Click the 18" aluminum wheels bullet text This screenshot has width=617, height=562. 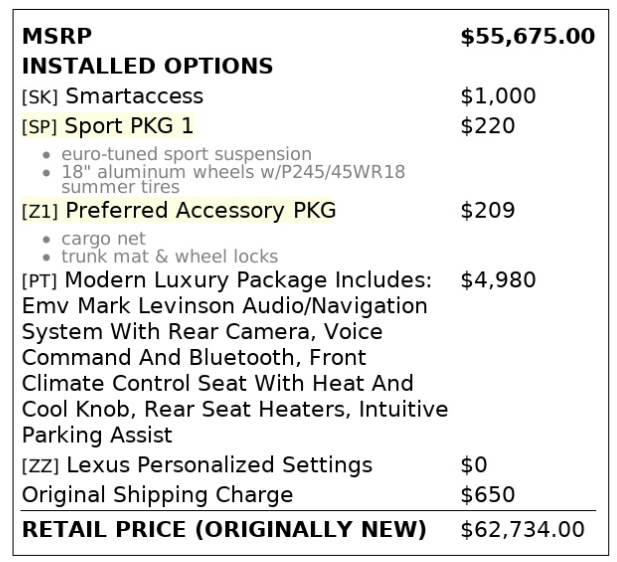point(232,171)
